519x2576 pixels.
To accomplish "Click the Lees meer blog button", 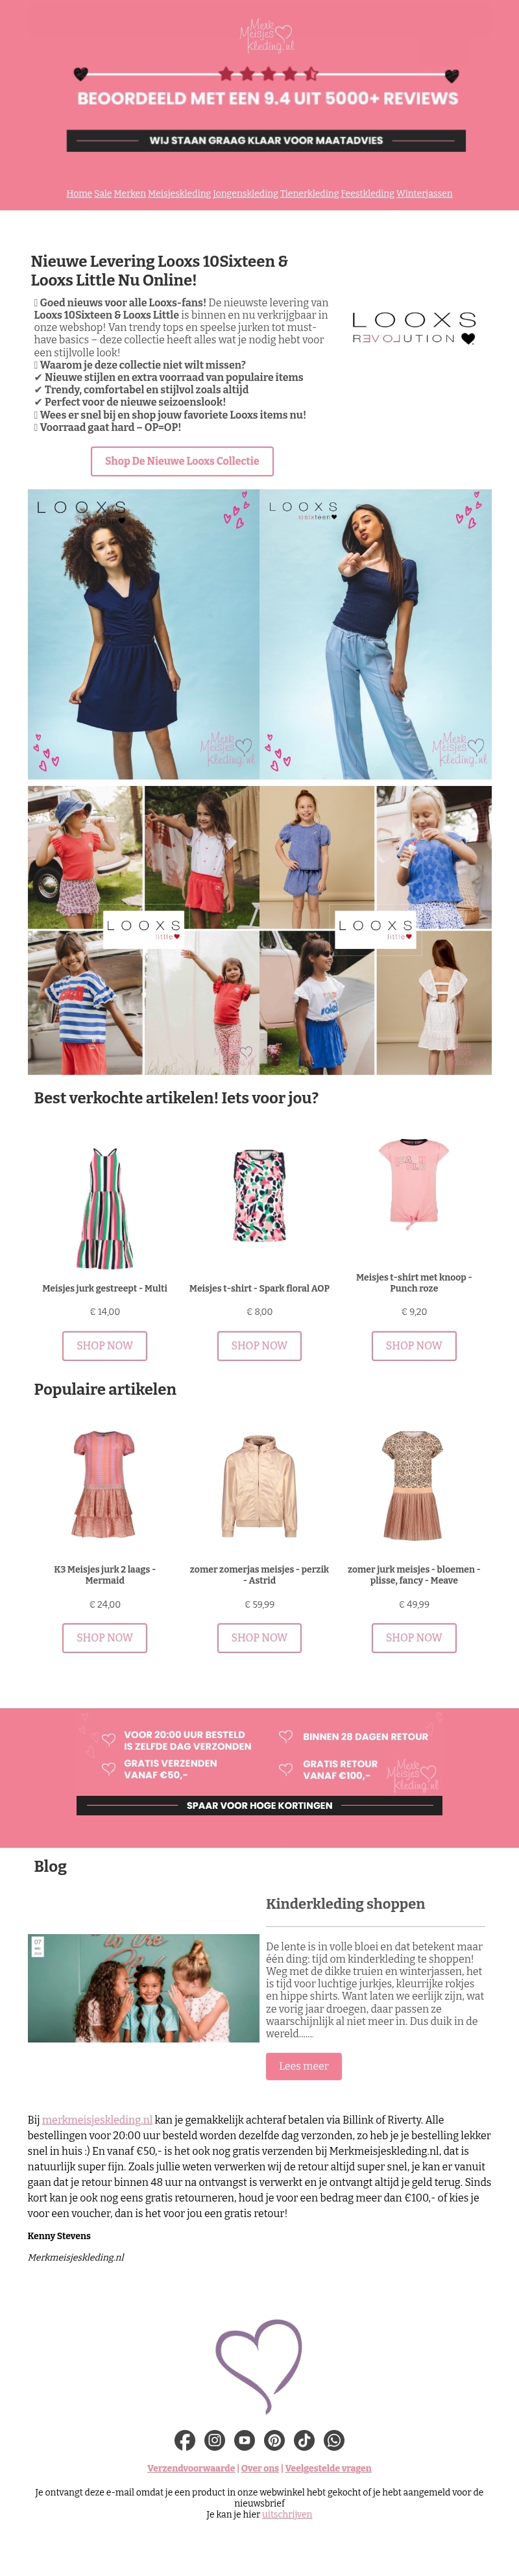I will click(303, 2065).
